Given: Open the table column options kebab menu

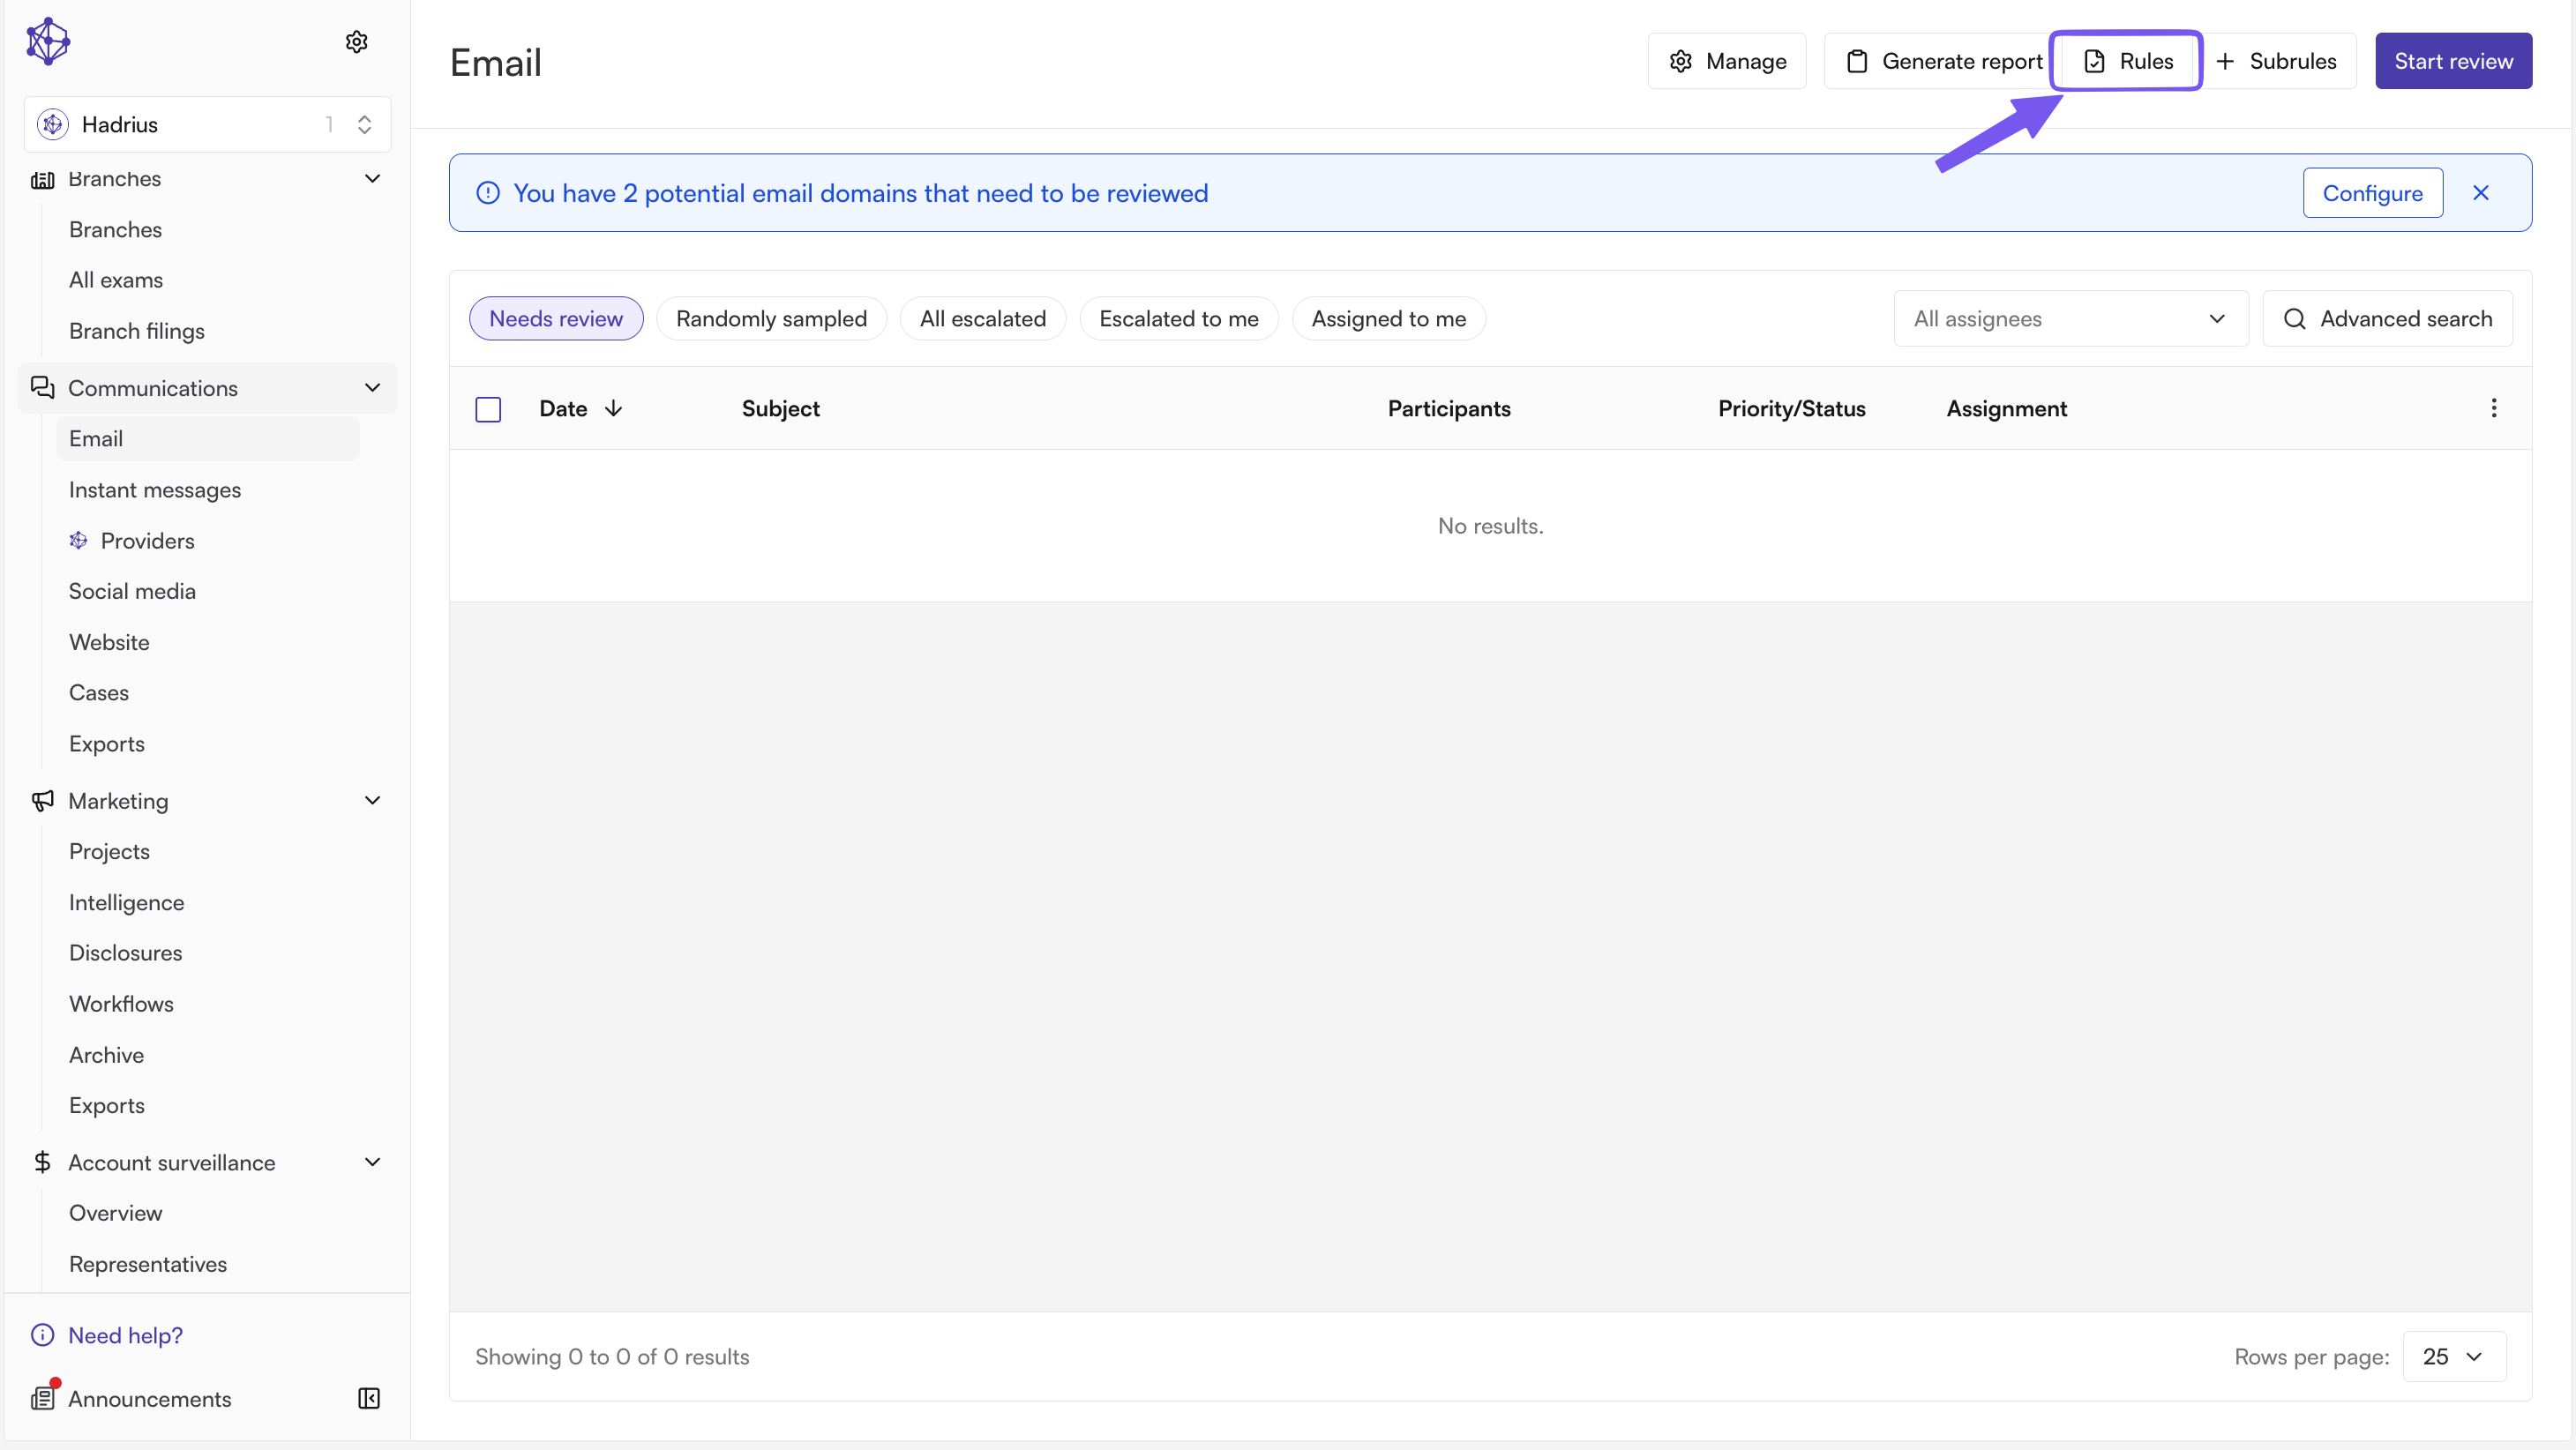Looking at the screenshot, I should tap(2493, 408).
